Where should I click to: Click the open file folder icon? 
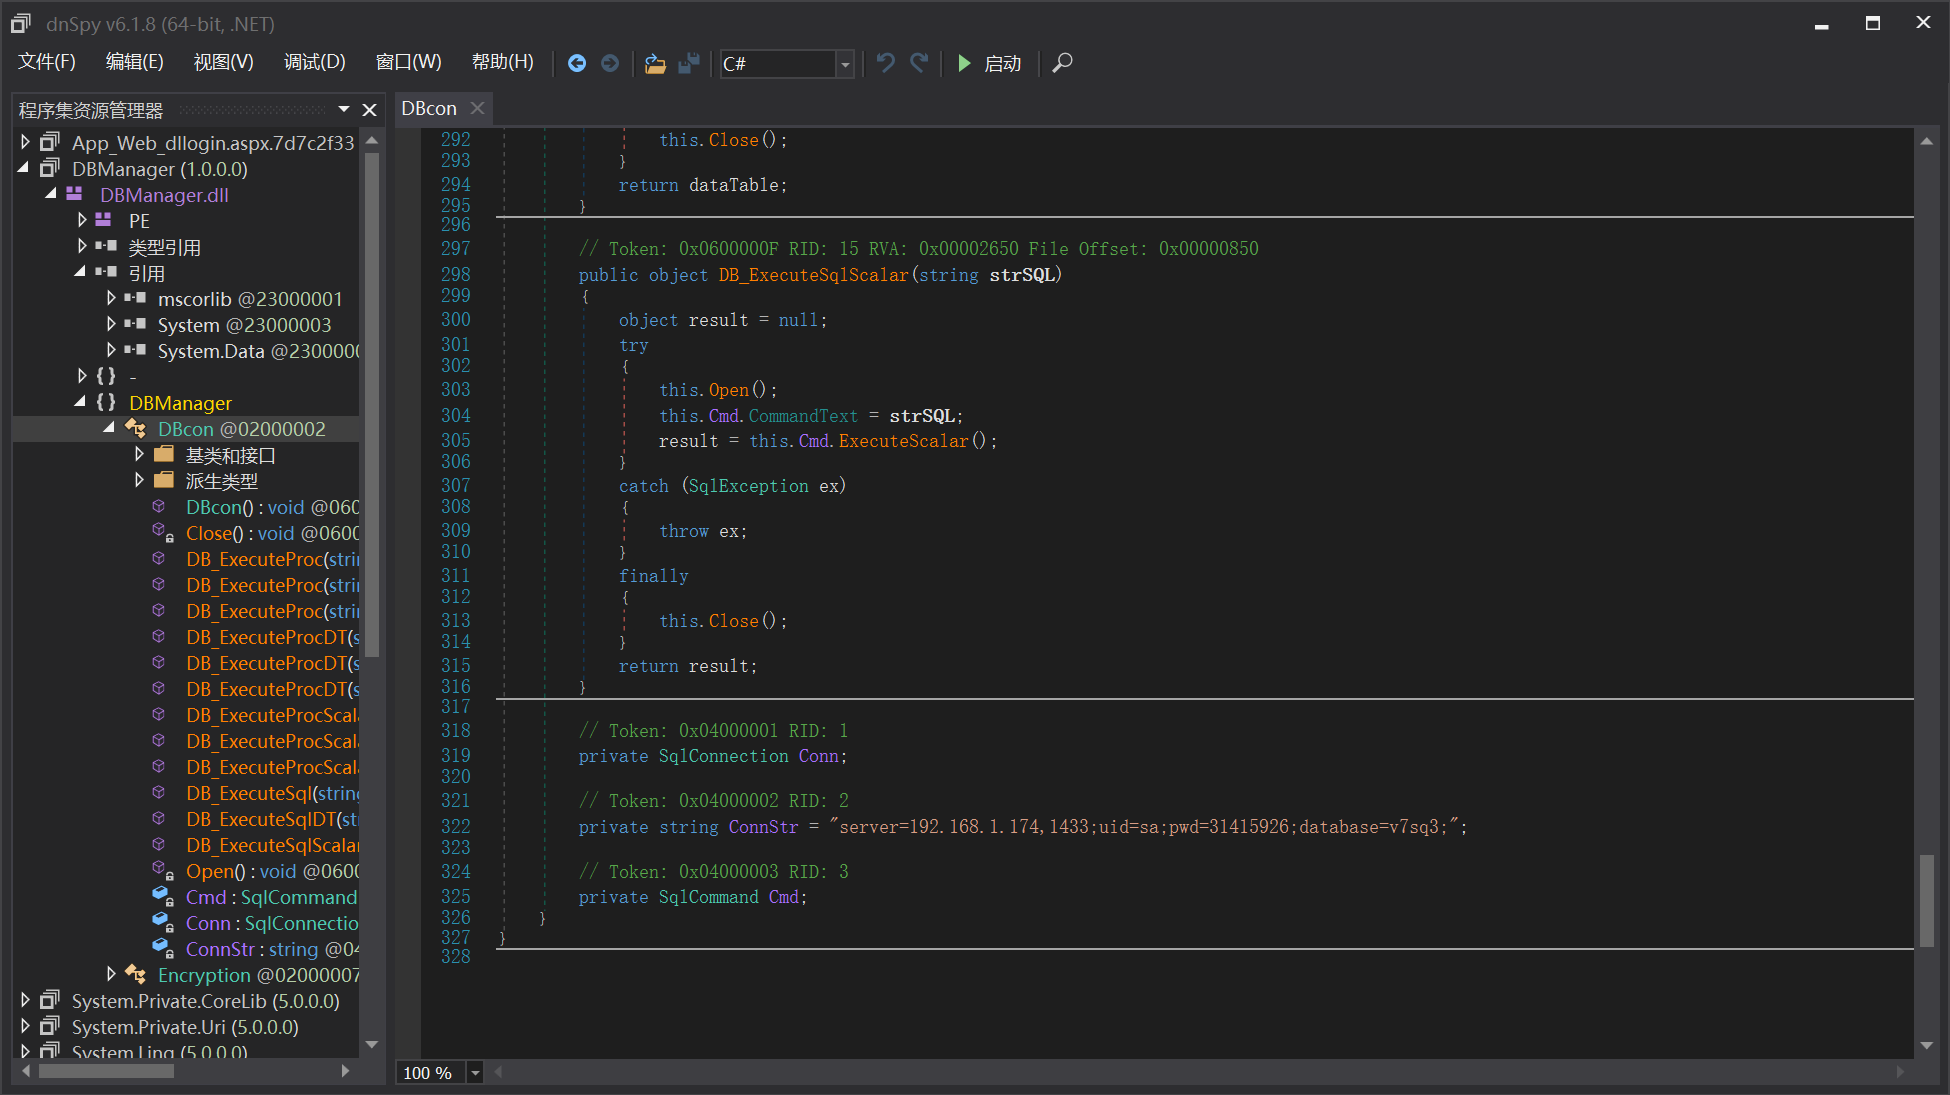655,63
